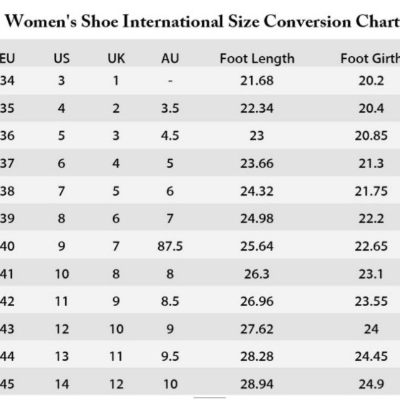Click the EU column header
This screenshot has height=400, width=400.
[7, 58]
